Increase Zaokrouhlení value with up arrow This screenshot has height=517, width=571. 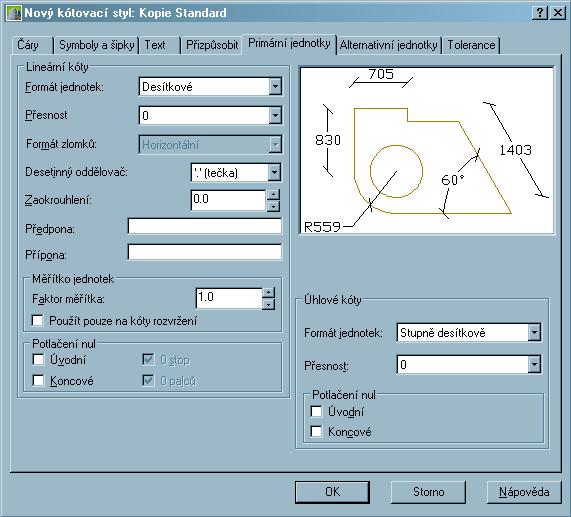point(273,194)
